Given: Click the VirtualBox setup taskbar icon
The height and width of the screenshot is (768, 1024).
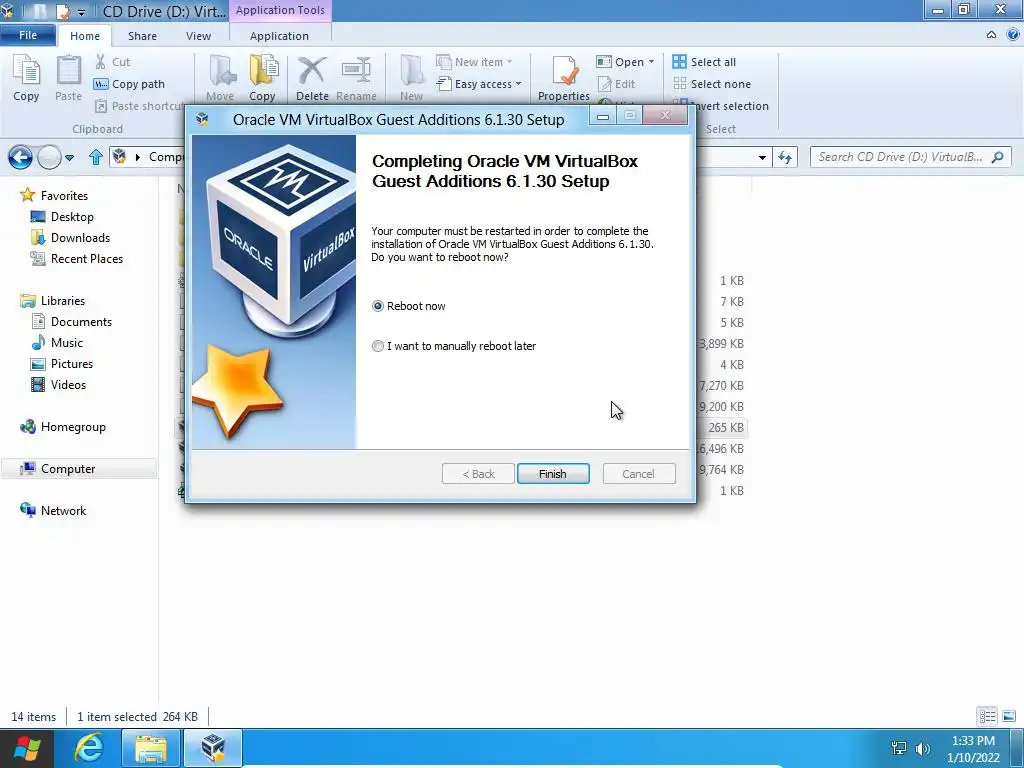Looking at the screenshot, I should (213, 748).
